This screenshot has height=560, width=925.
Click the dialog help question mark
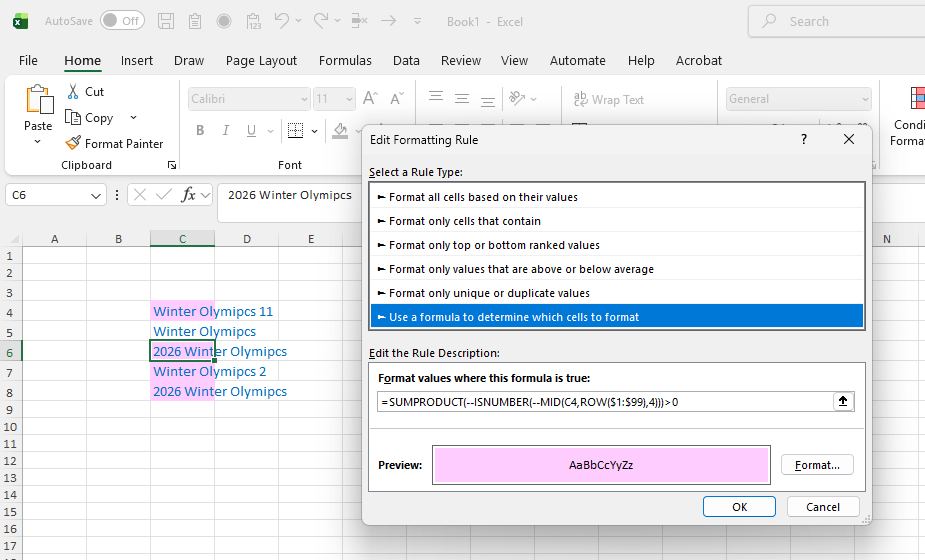(x=803, y=139)
